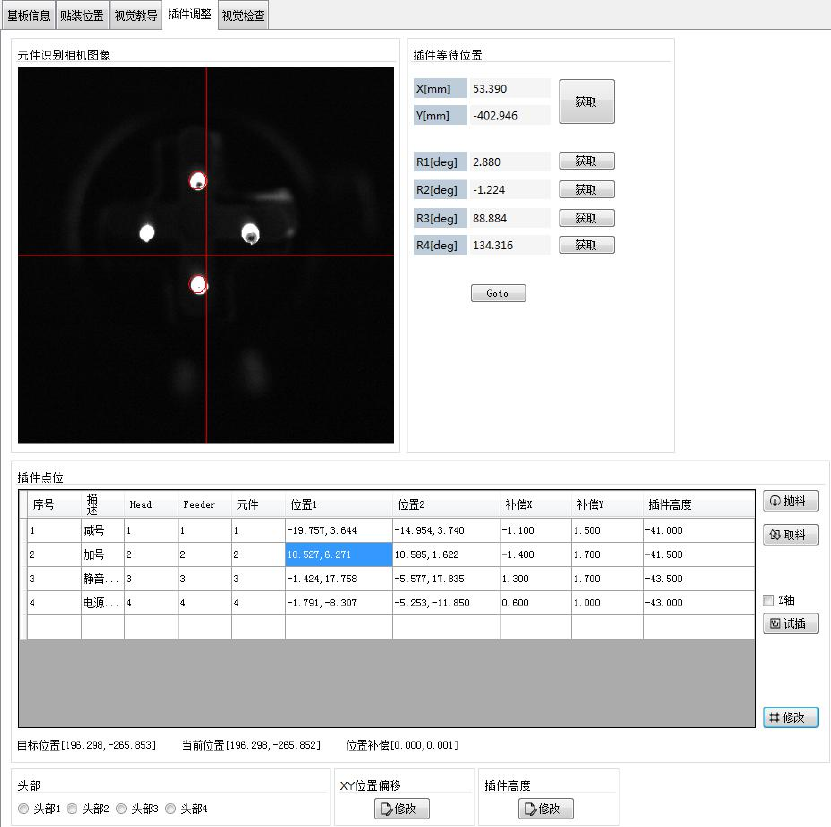Open the 视觉检查 tab

(242, 16)
